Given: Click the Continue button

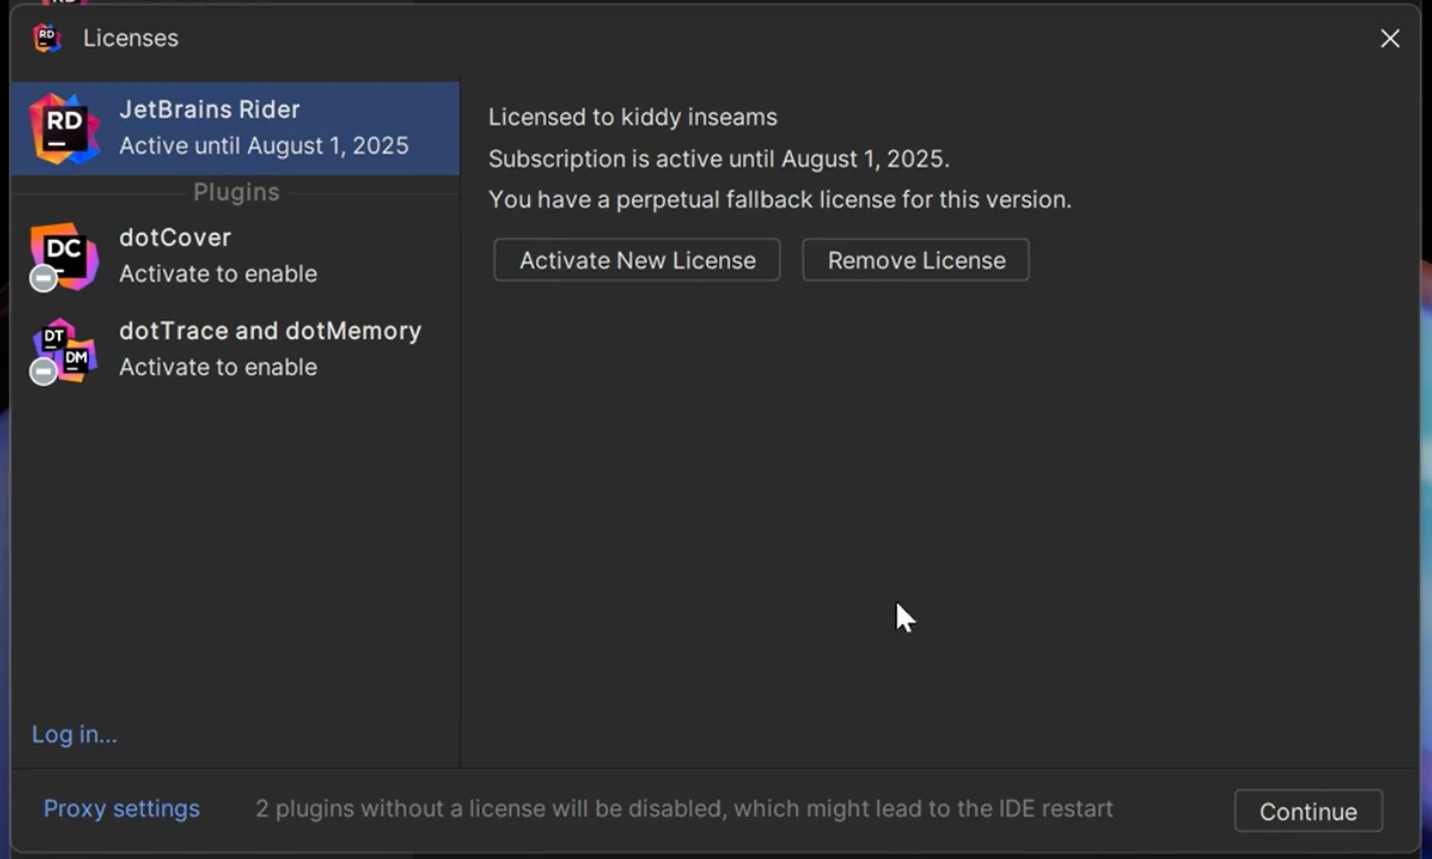Looking at the screenshot, I should coord(1308,811).
